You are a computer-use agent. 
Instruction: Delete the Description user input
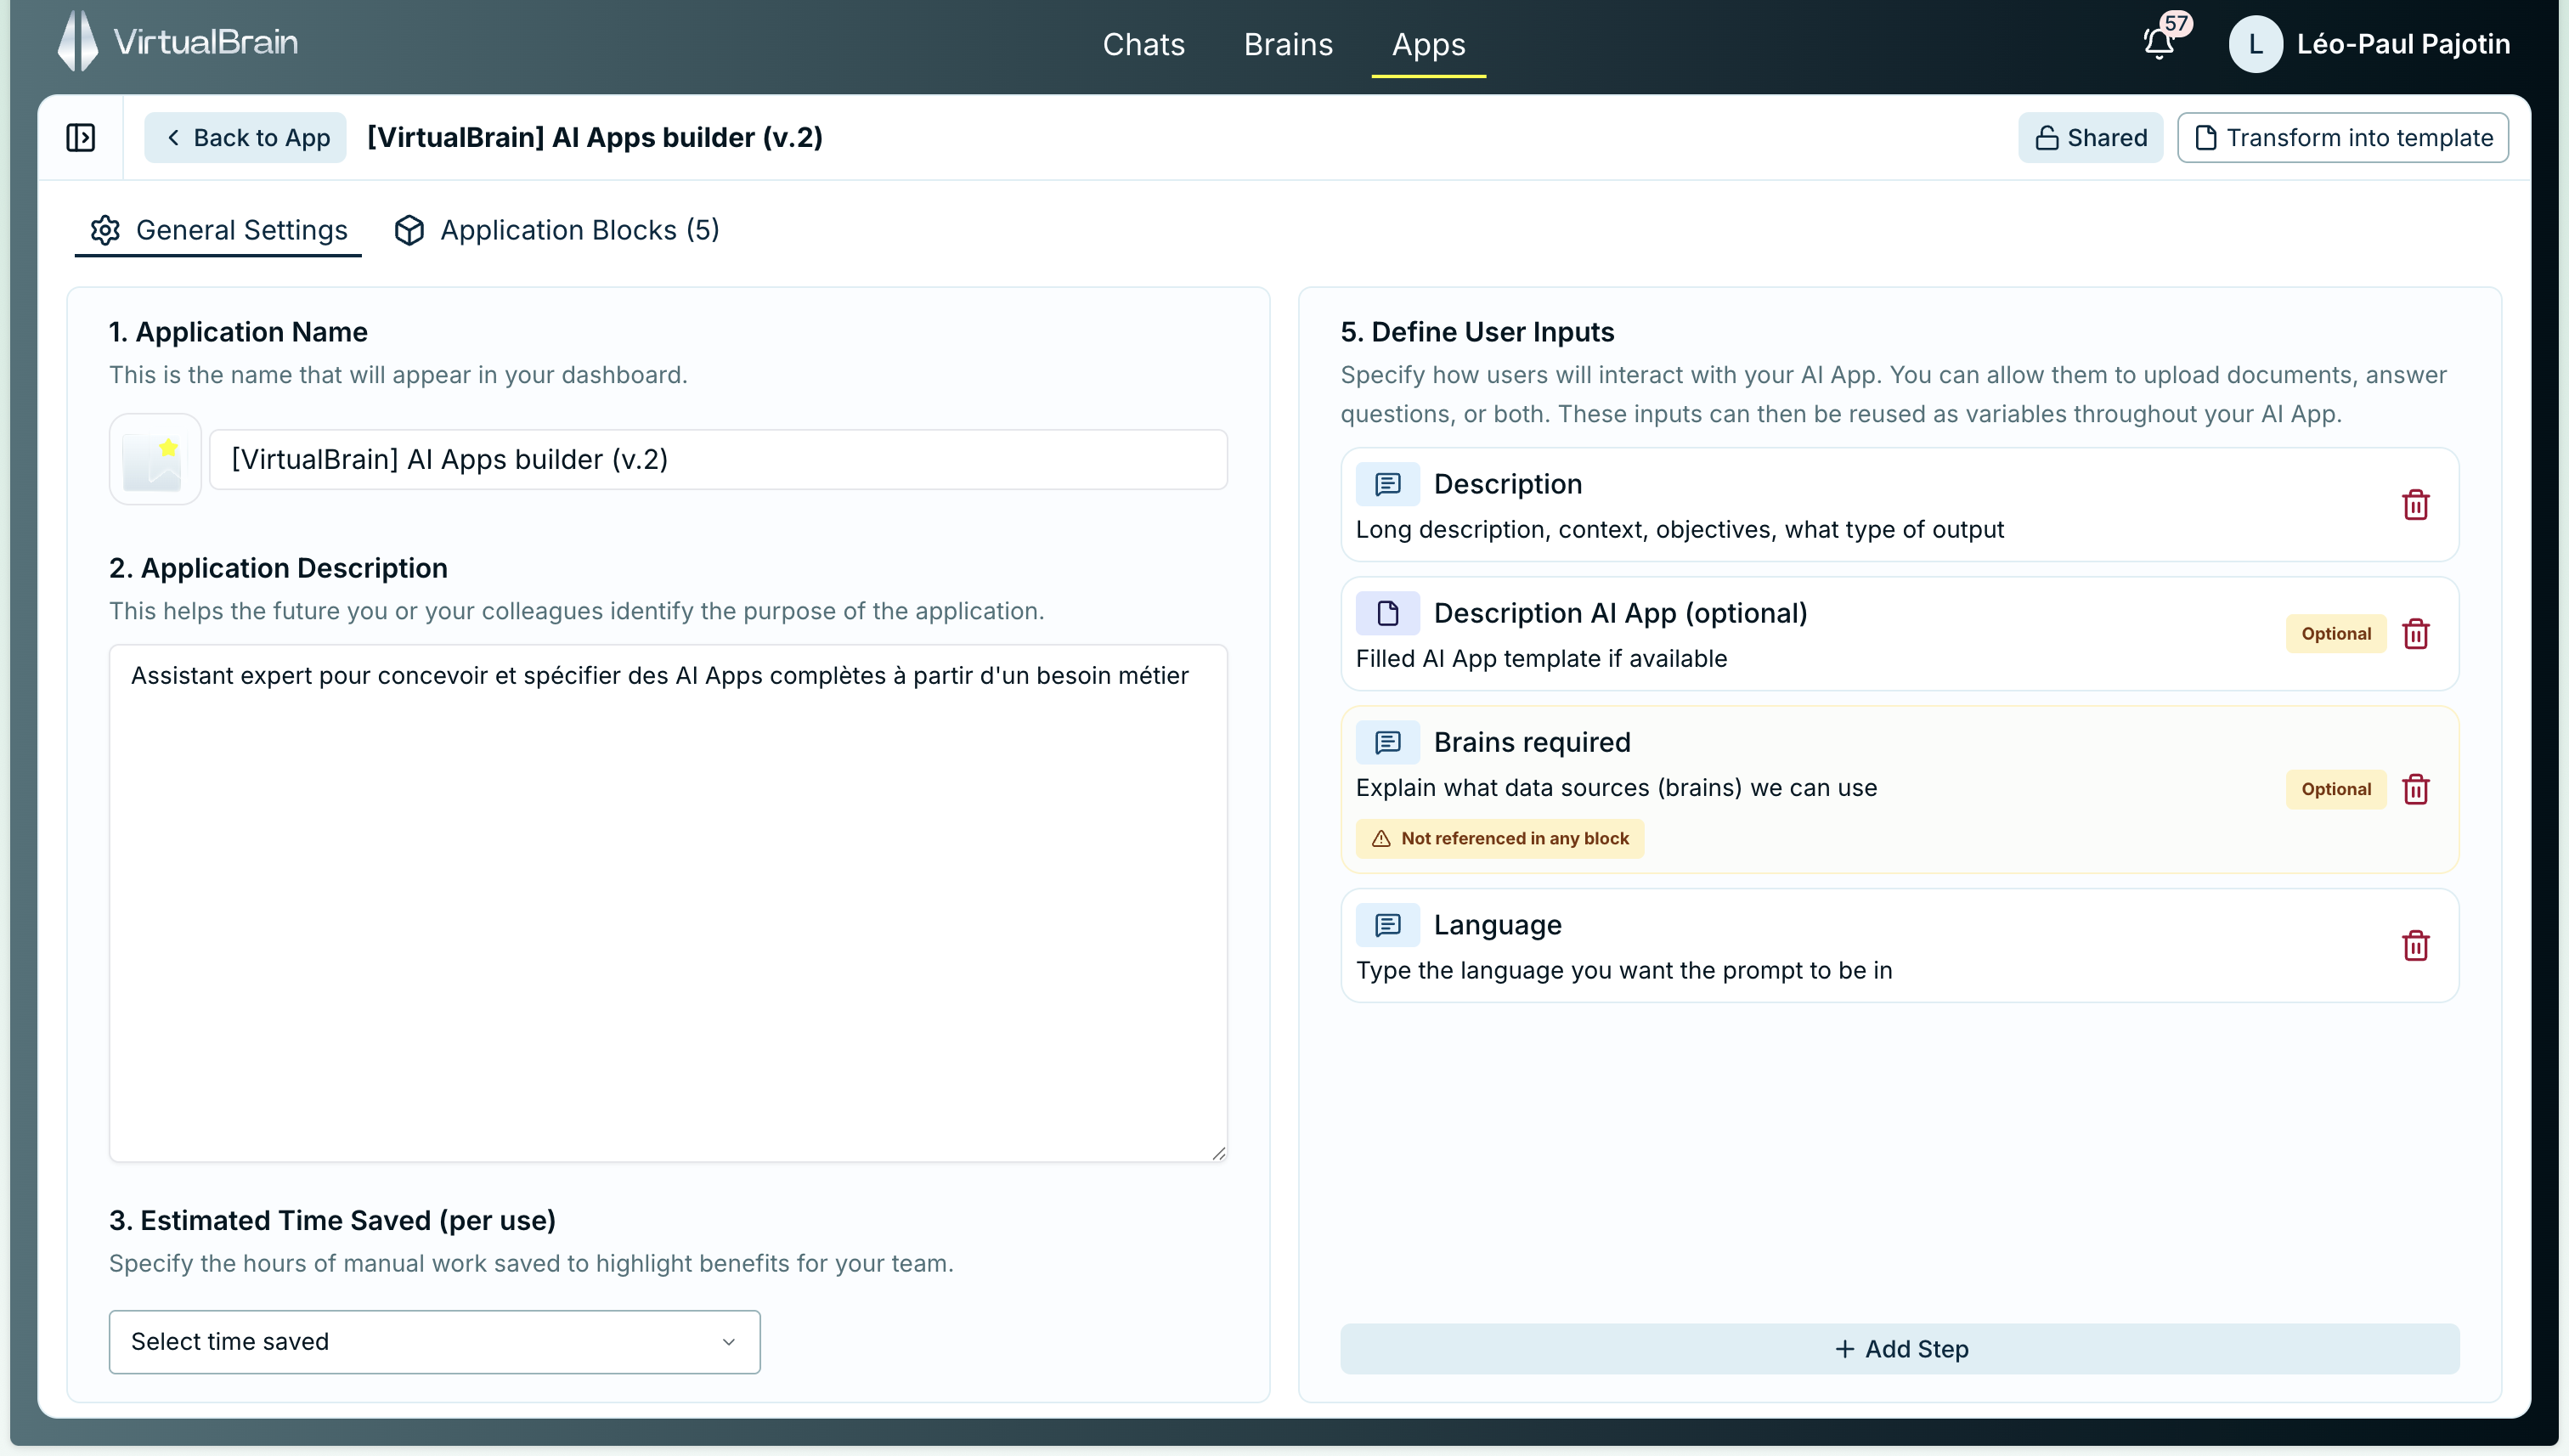click(x=2415, y=505)
